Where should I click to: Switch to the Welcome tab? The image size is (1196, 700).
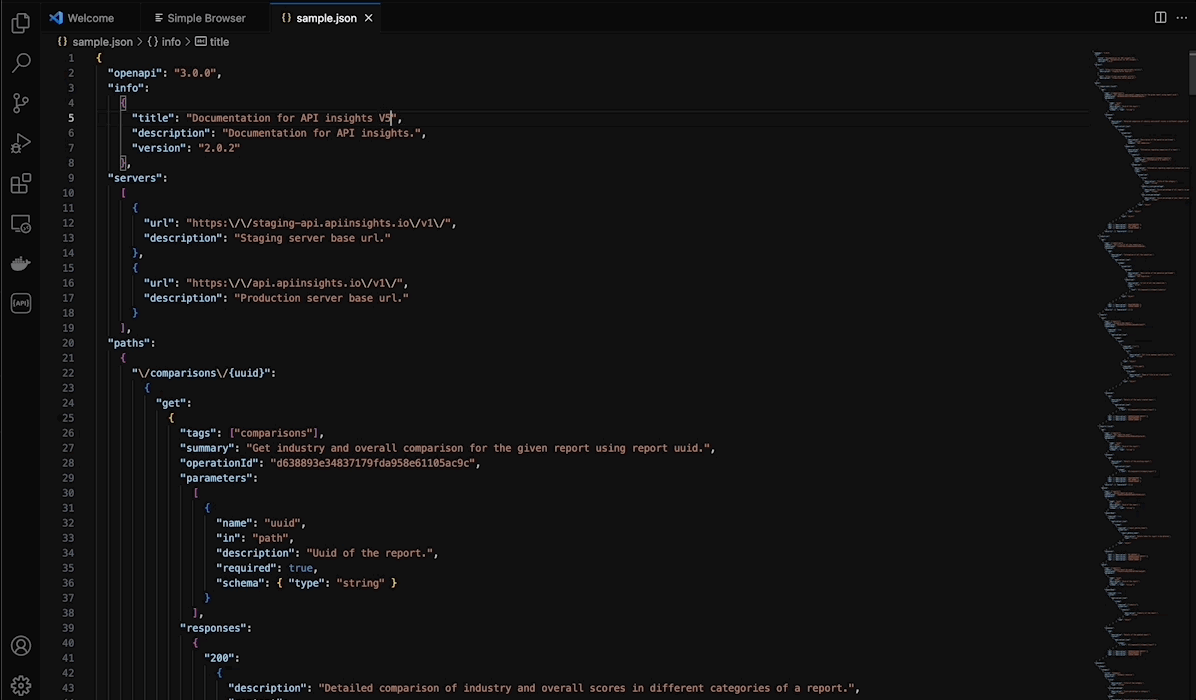tap(90, 18)
